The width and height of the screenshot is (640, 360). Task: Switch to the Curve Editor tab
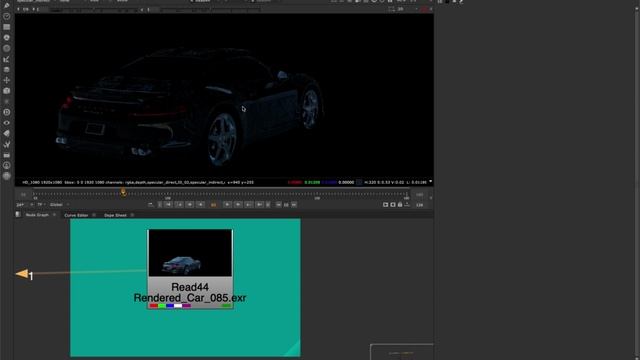(76, 215)
